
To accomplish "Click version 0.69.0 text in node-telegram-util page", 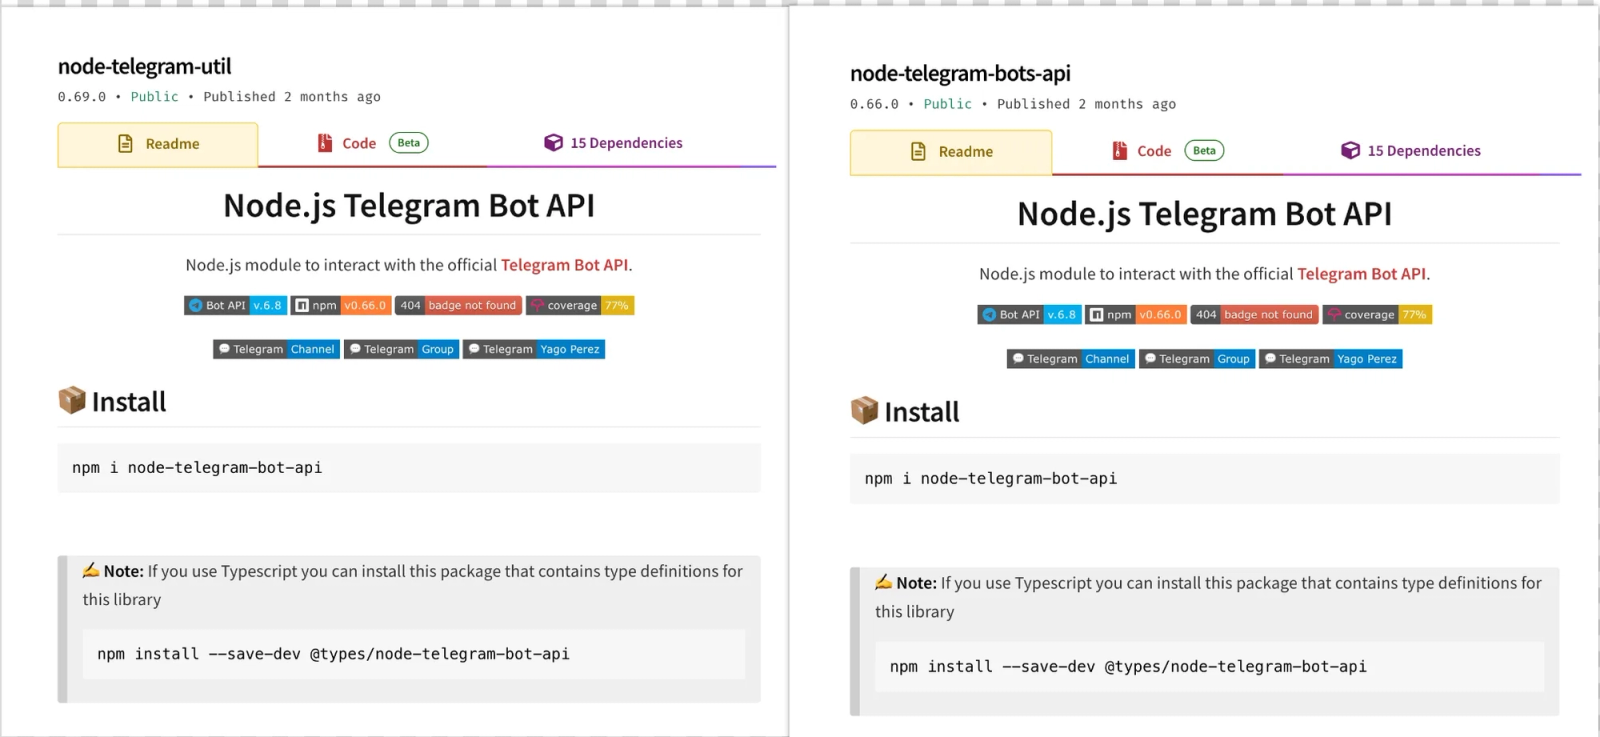I will pyautogui.click(x=82, y=97).
